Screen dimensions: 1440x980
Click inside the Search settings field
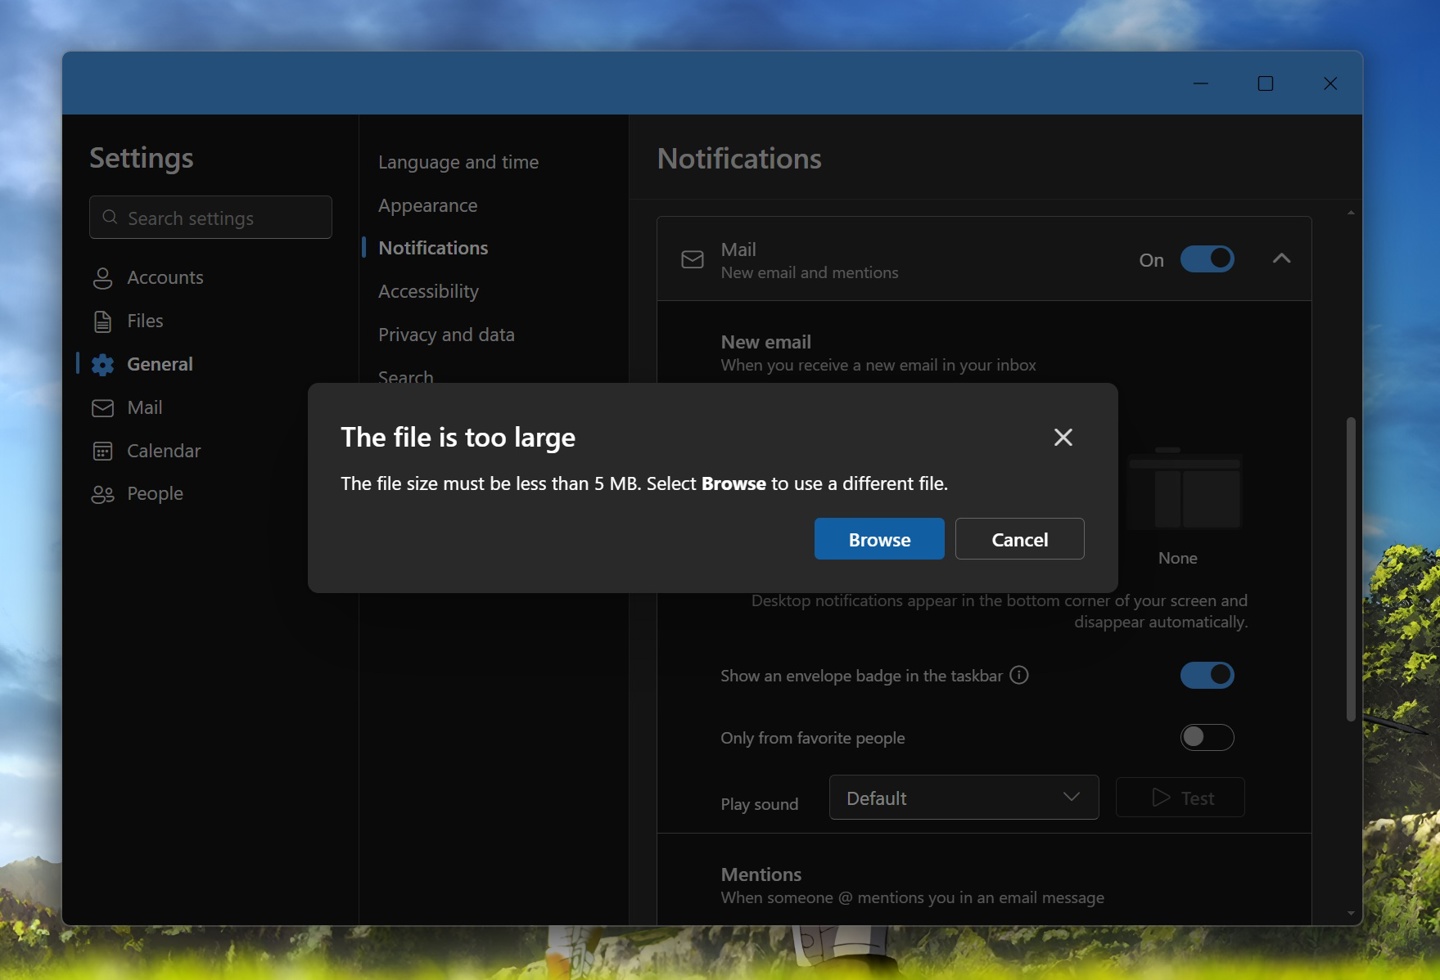coord(210,217)
